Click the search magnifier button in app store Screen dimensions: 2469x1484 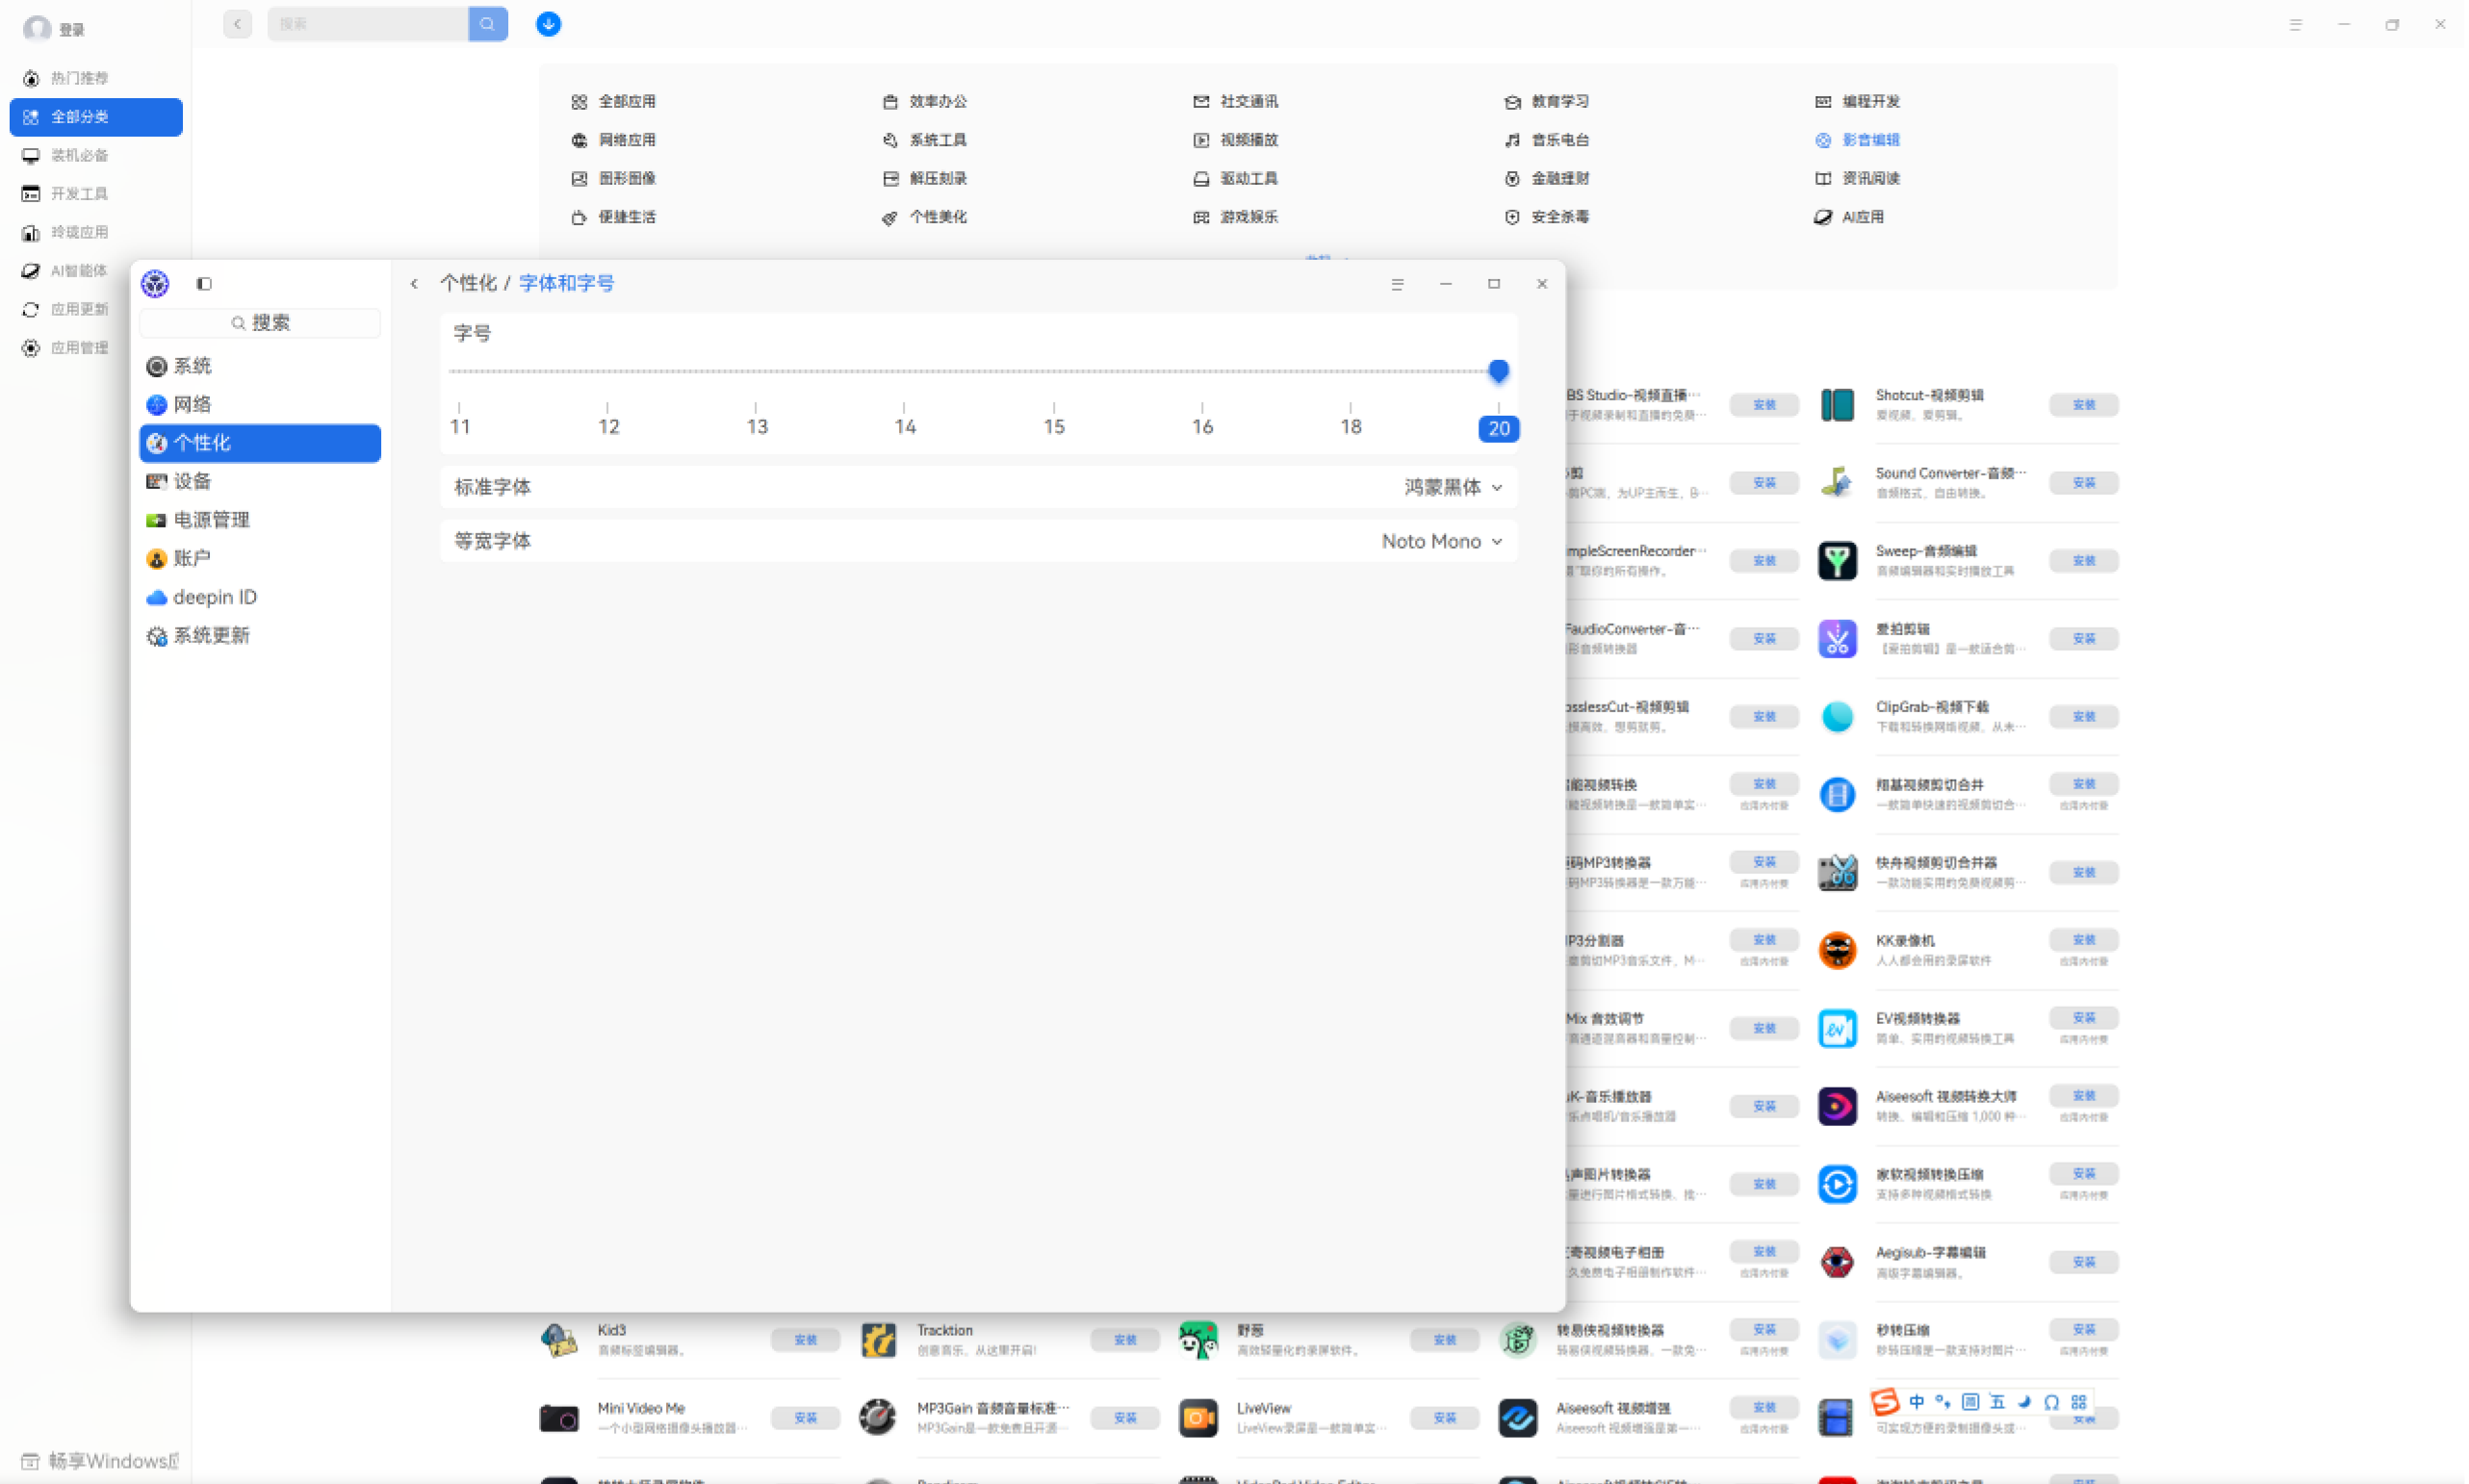[x=487, y=24]
